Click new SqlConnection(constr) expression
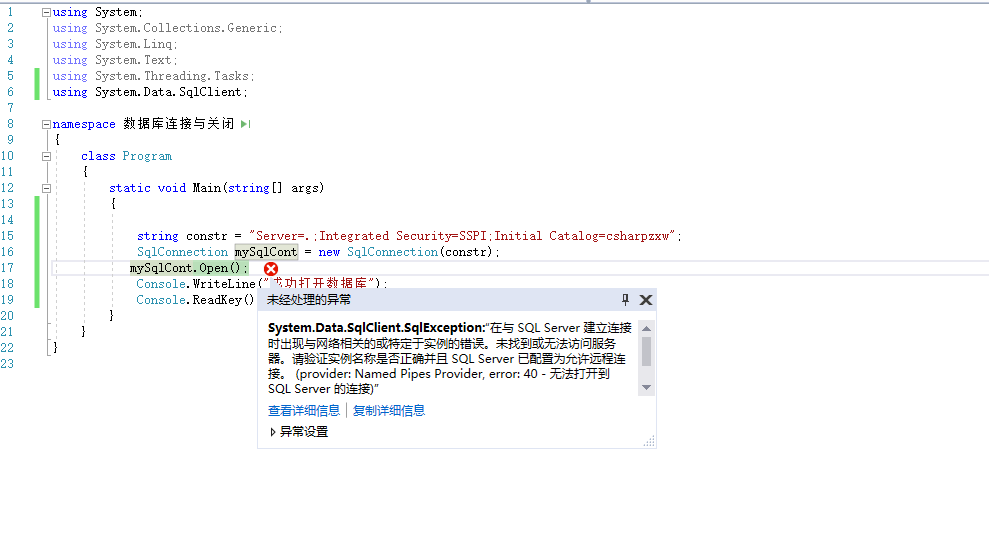The width and height of the screenshot is (989, 551). click(405, 252)
